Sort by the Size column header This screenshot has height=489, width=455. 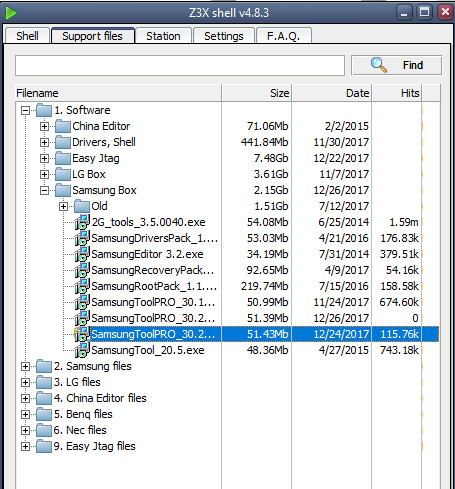tap(257, 93)
